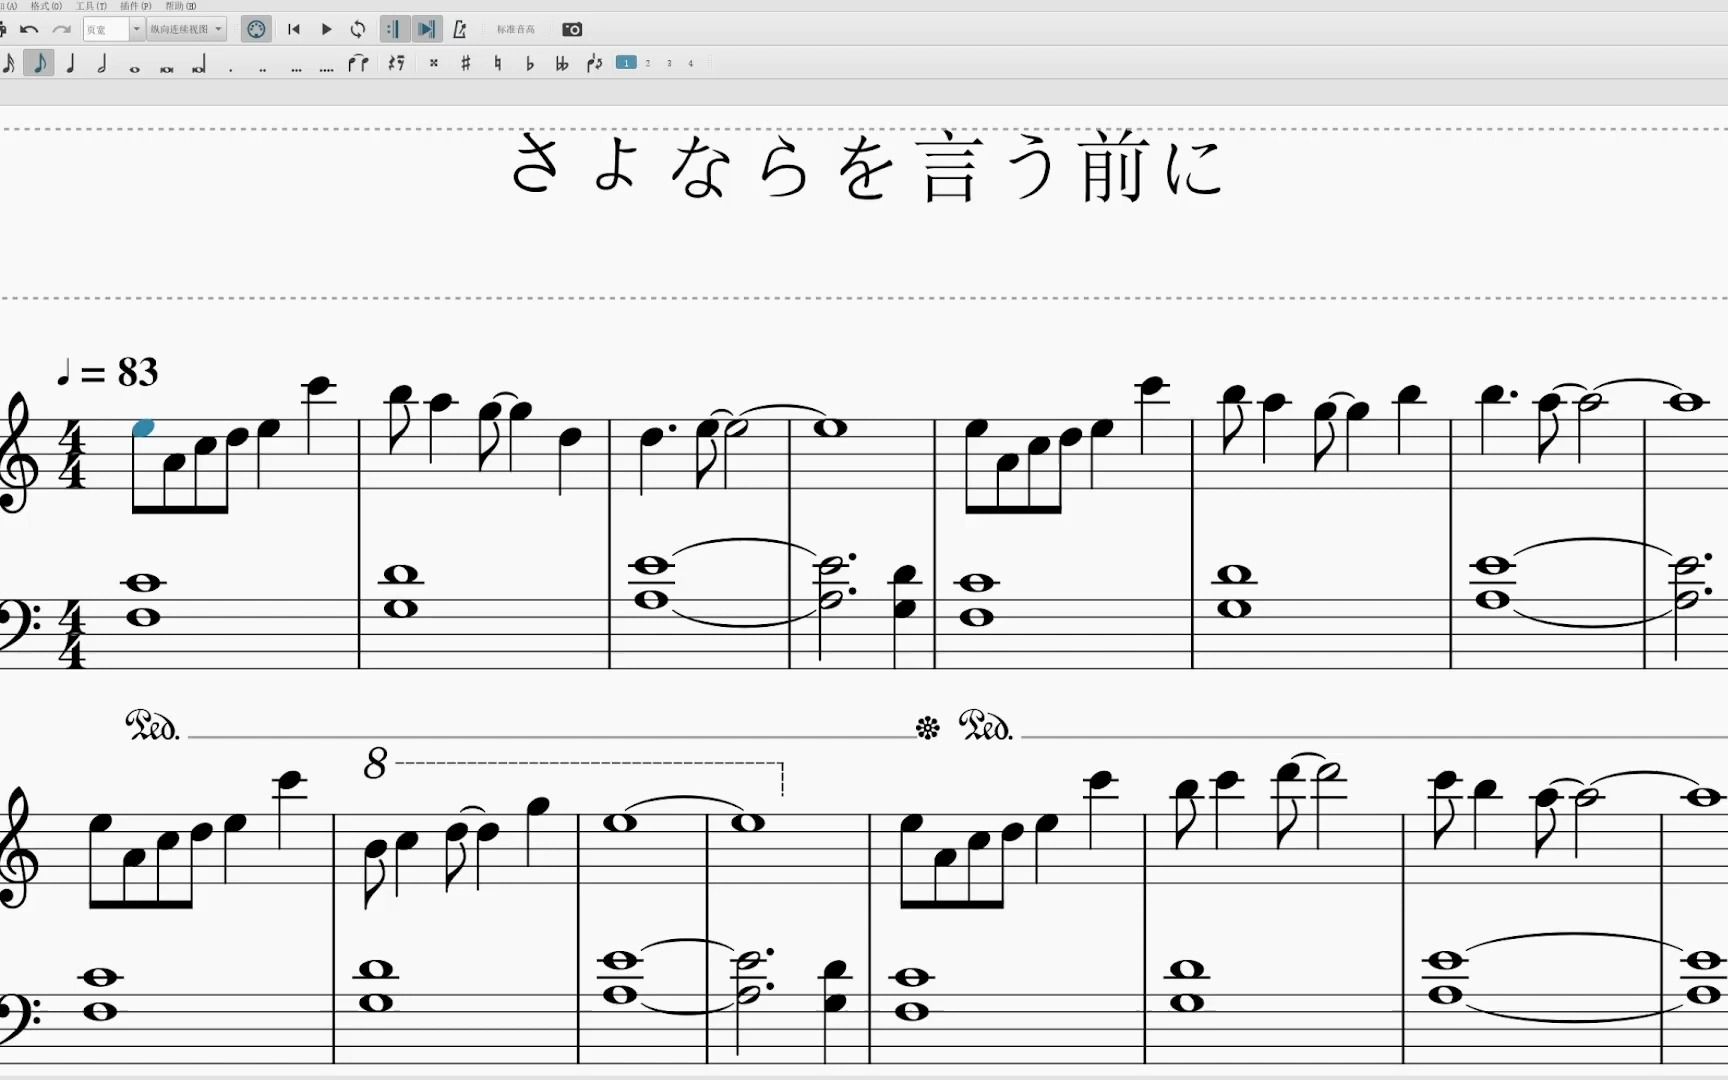
Task: Select the score title さよならを言う前に
Action: tap(867, 168)
